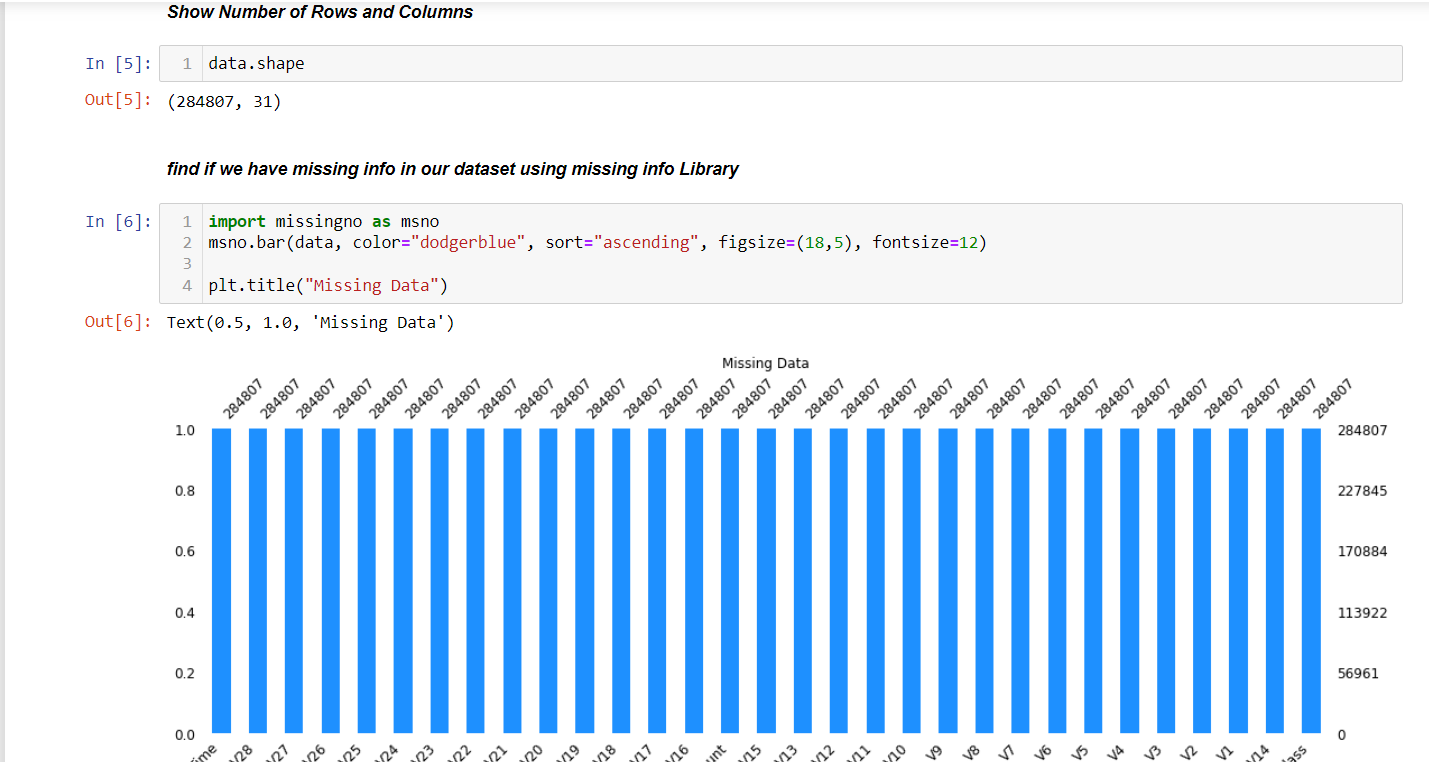Click the Class bar at the chart's right end
This screenshot has height=762, width=1429.
tap(1311, 580)
